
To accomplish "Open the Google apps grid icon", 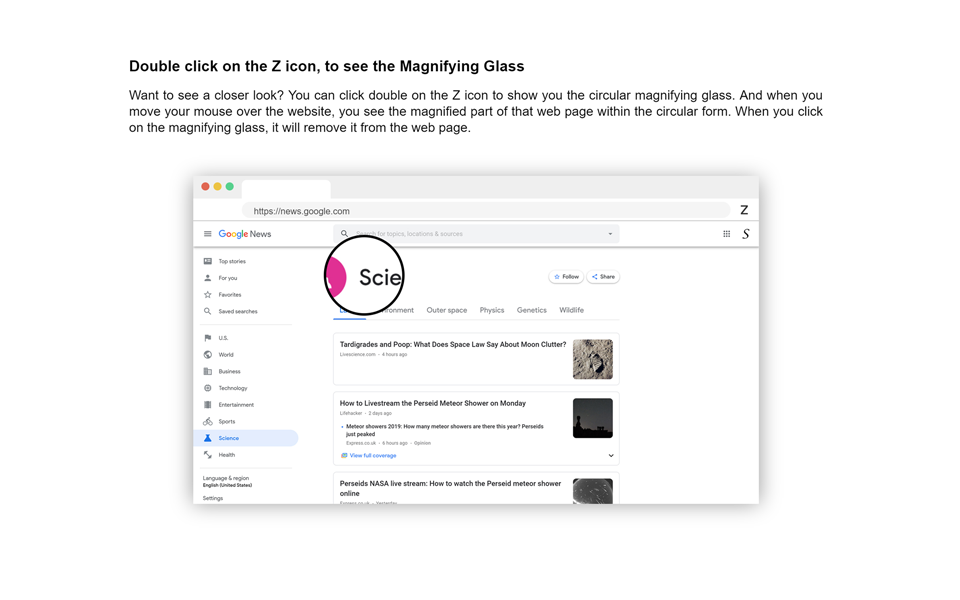I will tap(726, 234).
